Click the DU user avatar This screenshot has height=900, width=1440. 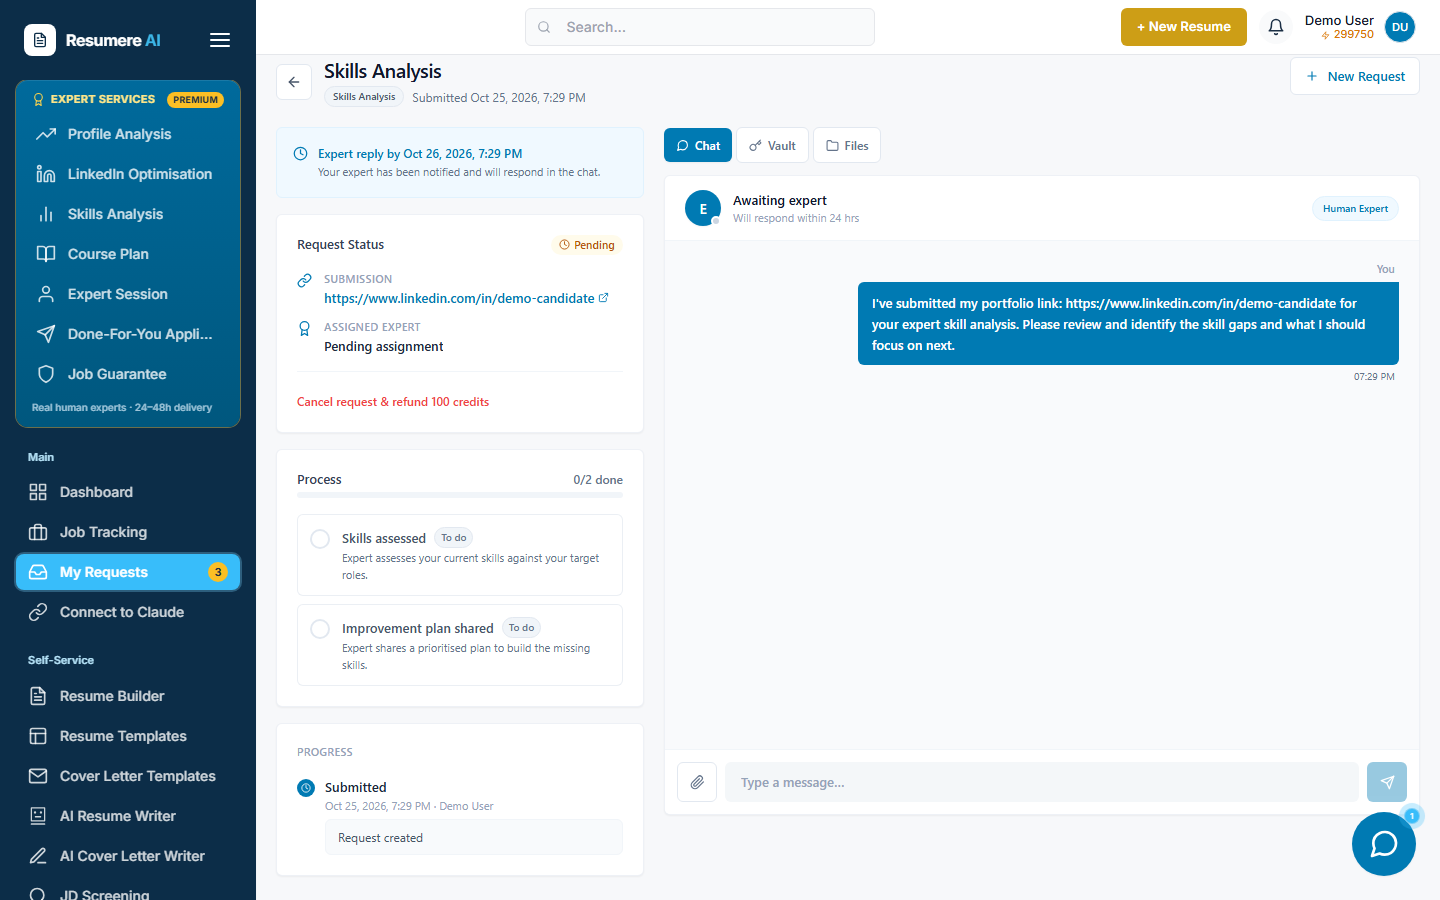1400,27
